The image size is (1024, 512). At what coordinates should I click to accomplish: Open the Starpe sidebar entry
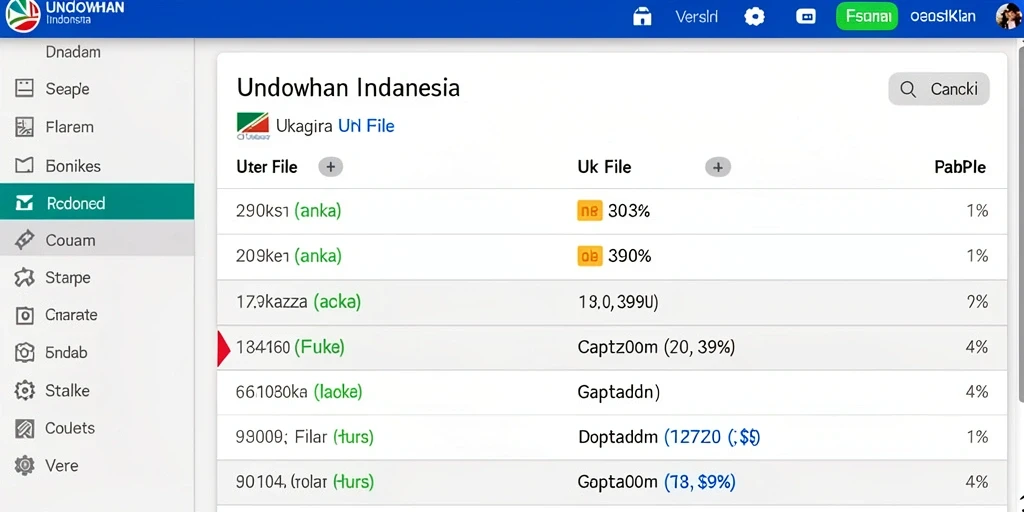tap(97, 278)
